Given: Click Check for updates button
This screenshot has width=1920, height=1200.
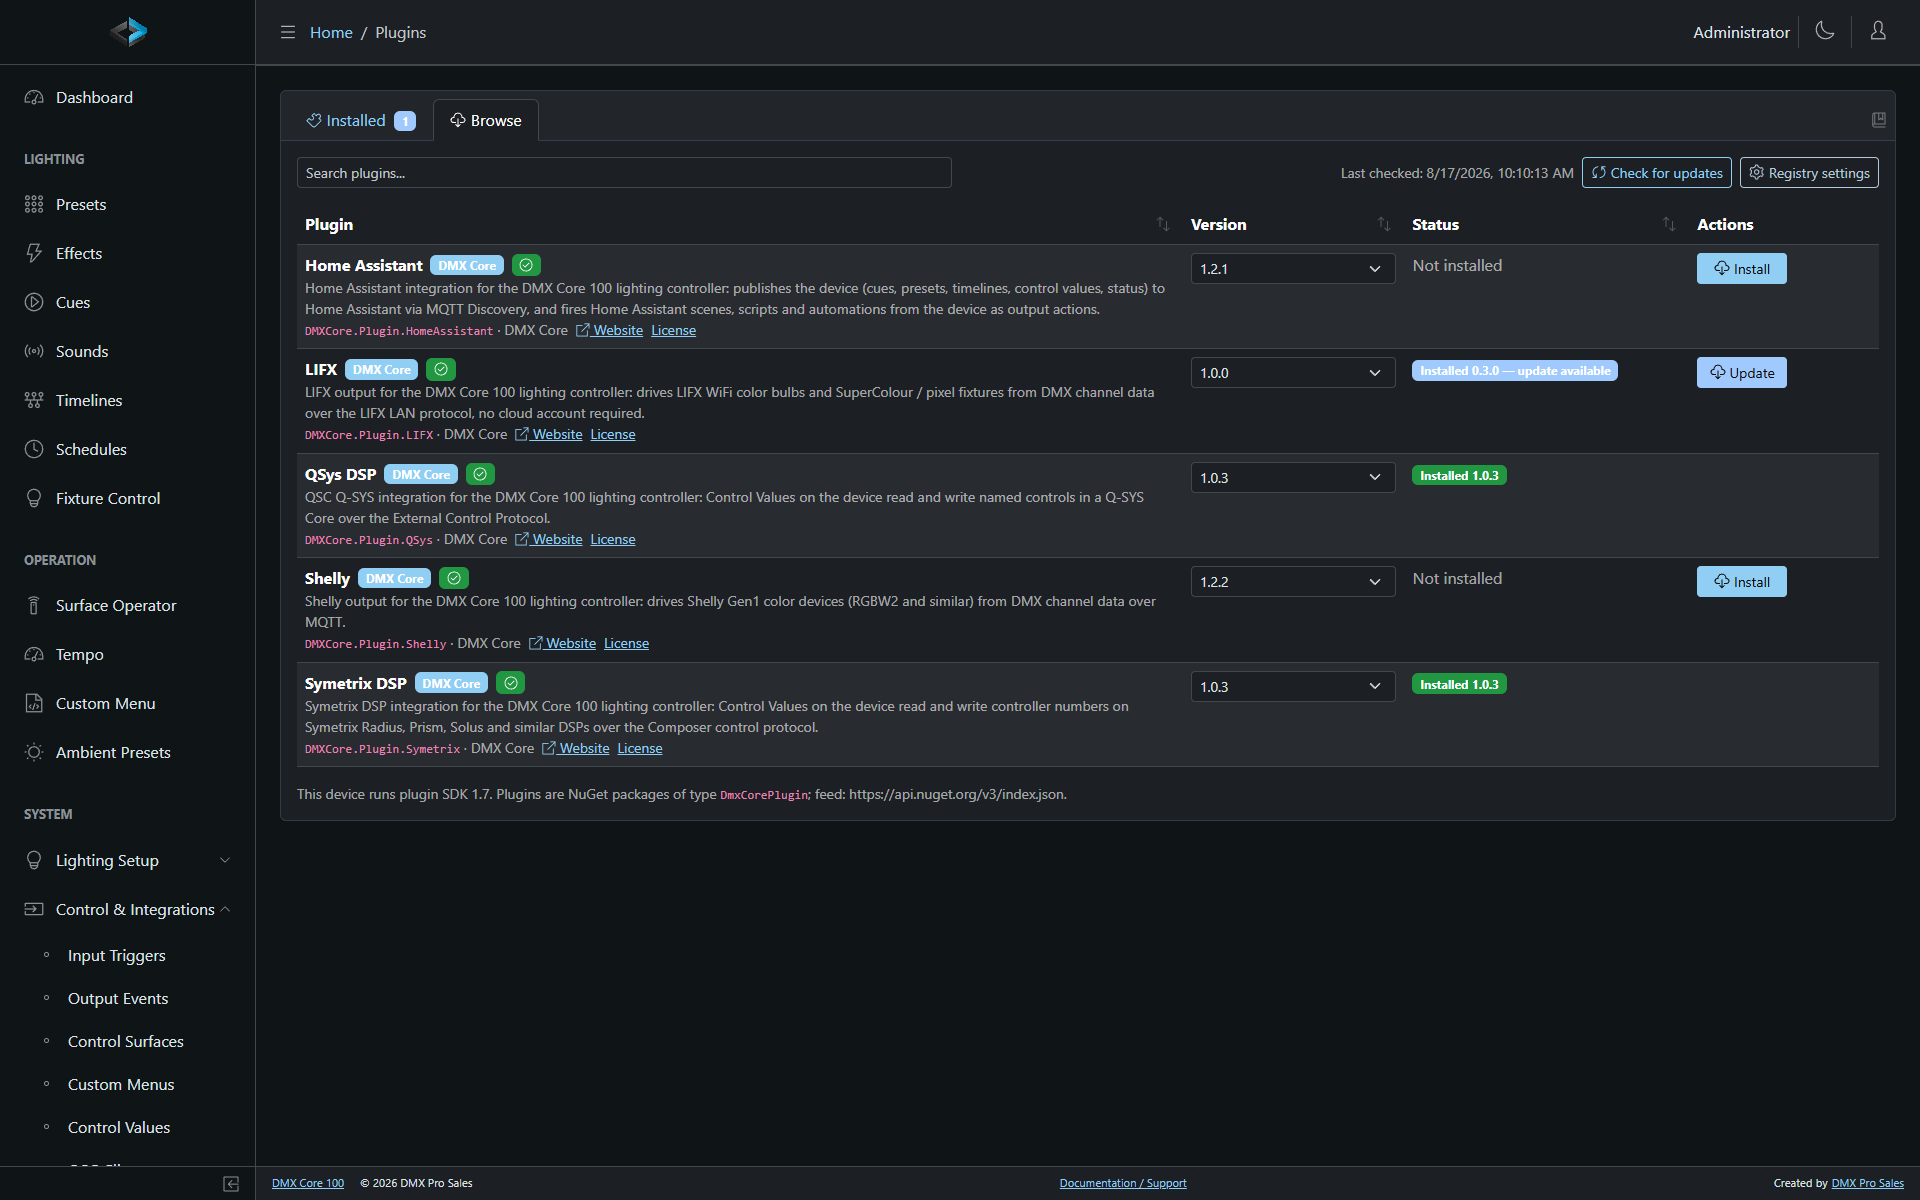Looking at the screenshot, I should click(x=1656, y=173).
